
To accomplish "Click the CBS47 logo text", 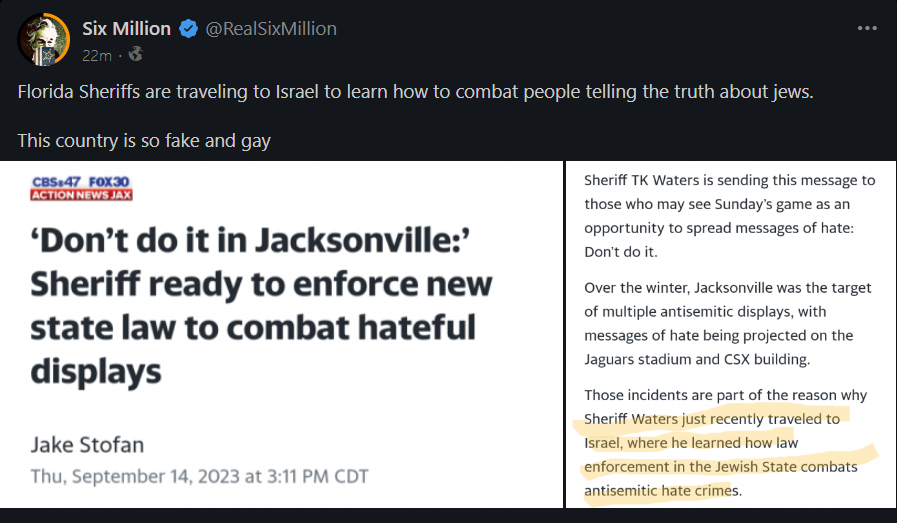I will 57,182.
